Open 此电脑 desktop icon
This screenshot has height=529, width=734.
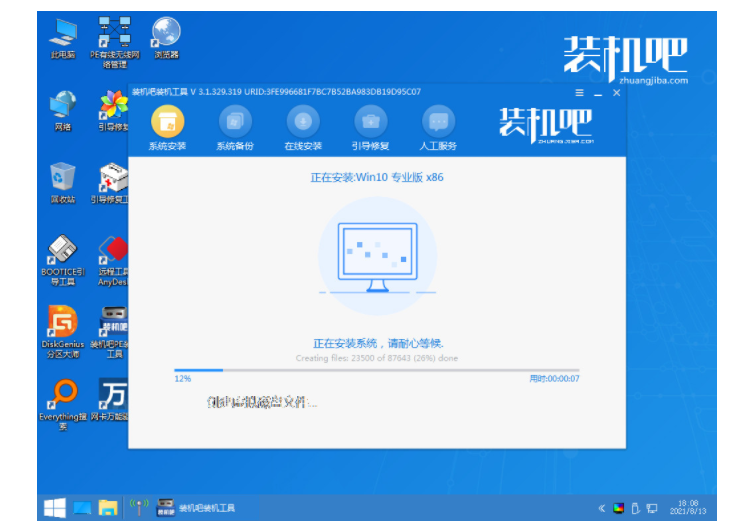coord(63,38)
